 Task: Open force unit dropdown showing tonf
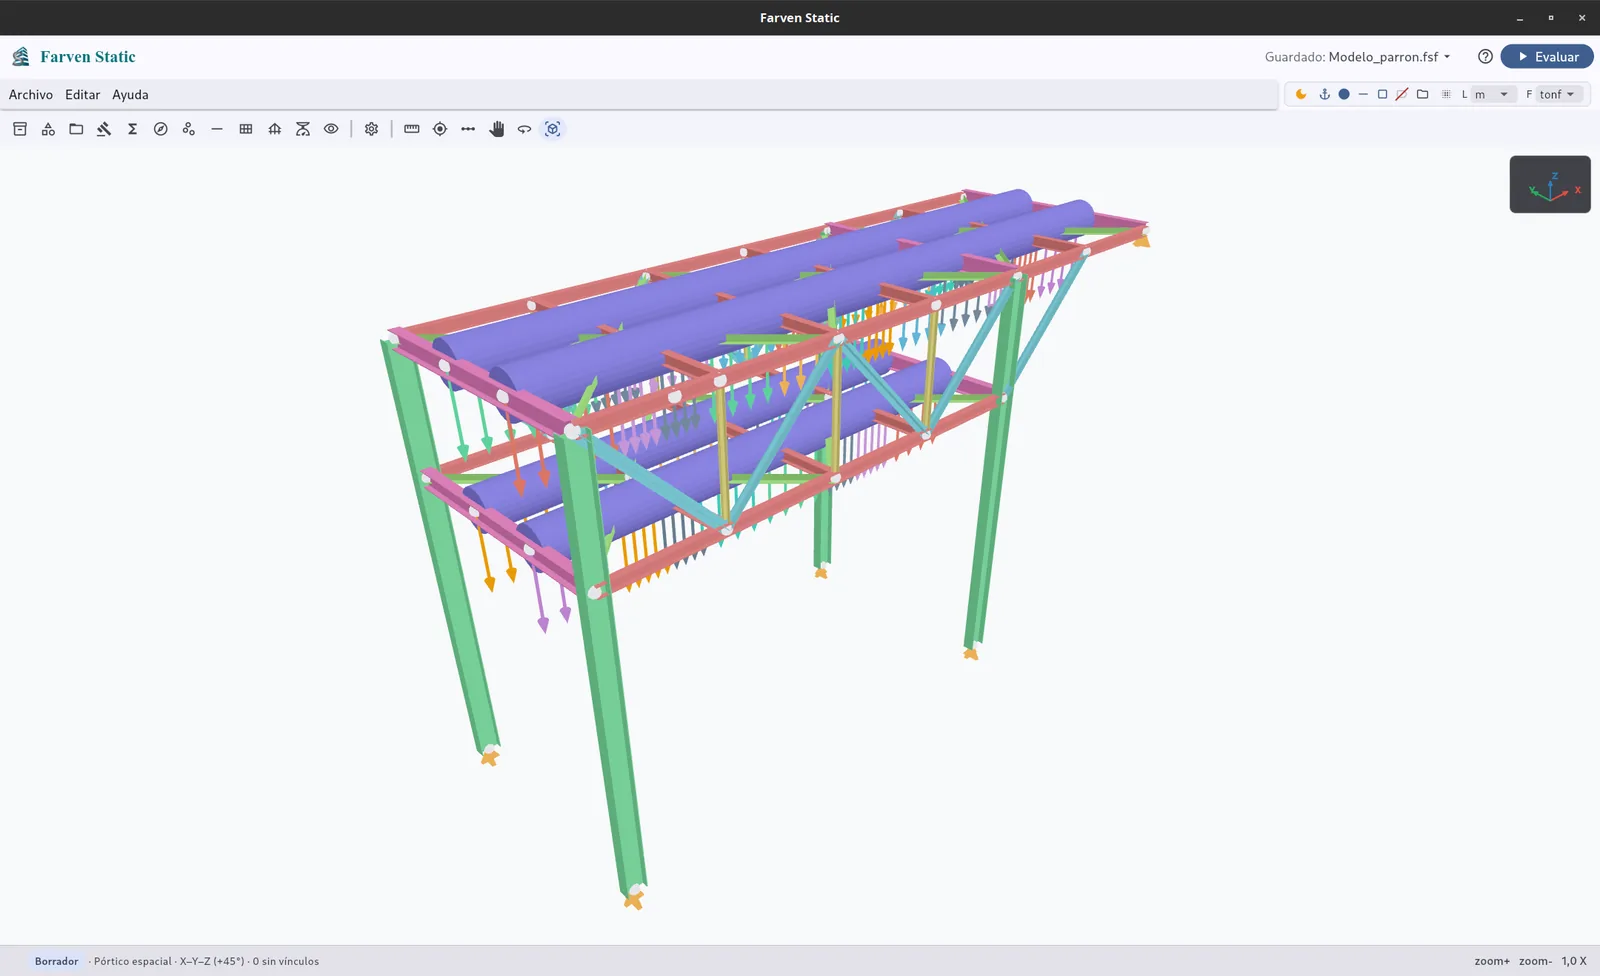(x=1557, y=94)
